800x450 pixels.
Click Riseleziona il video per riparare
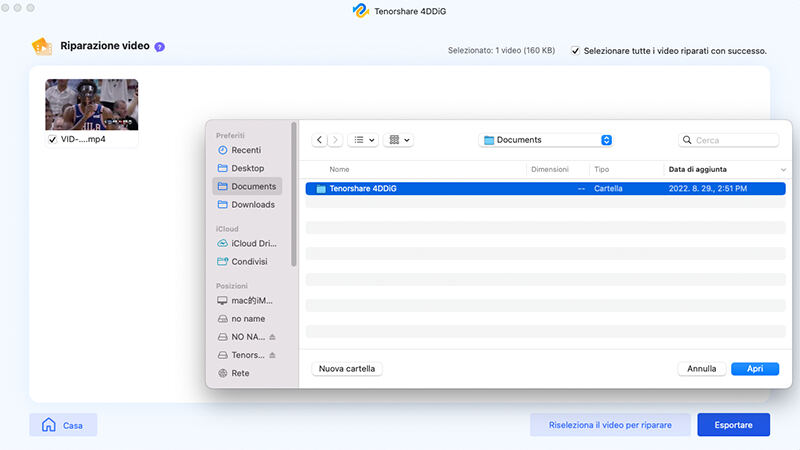tap(610, 424)
